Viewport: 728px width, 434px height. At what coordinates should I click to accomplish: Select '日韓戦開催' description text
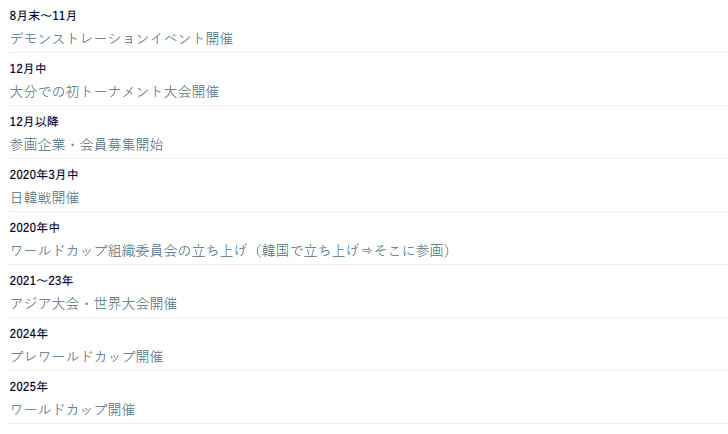45,198
